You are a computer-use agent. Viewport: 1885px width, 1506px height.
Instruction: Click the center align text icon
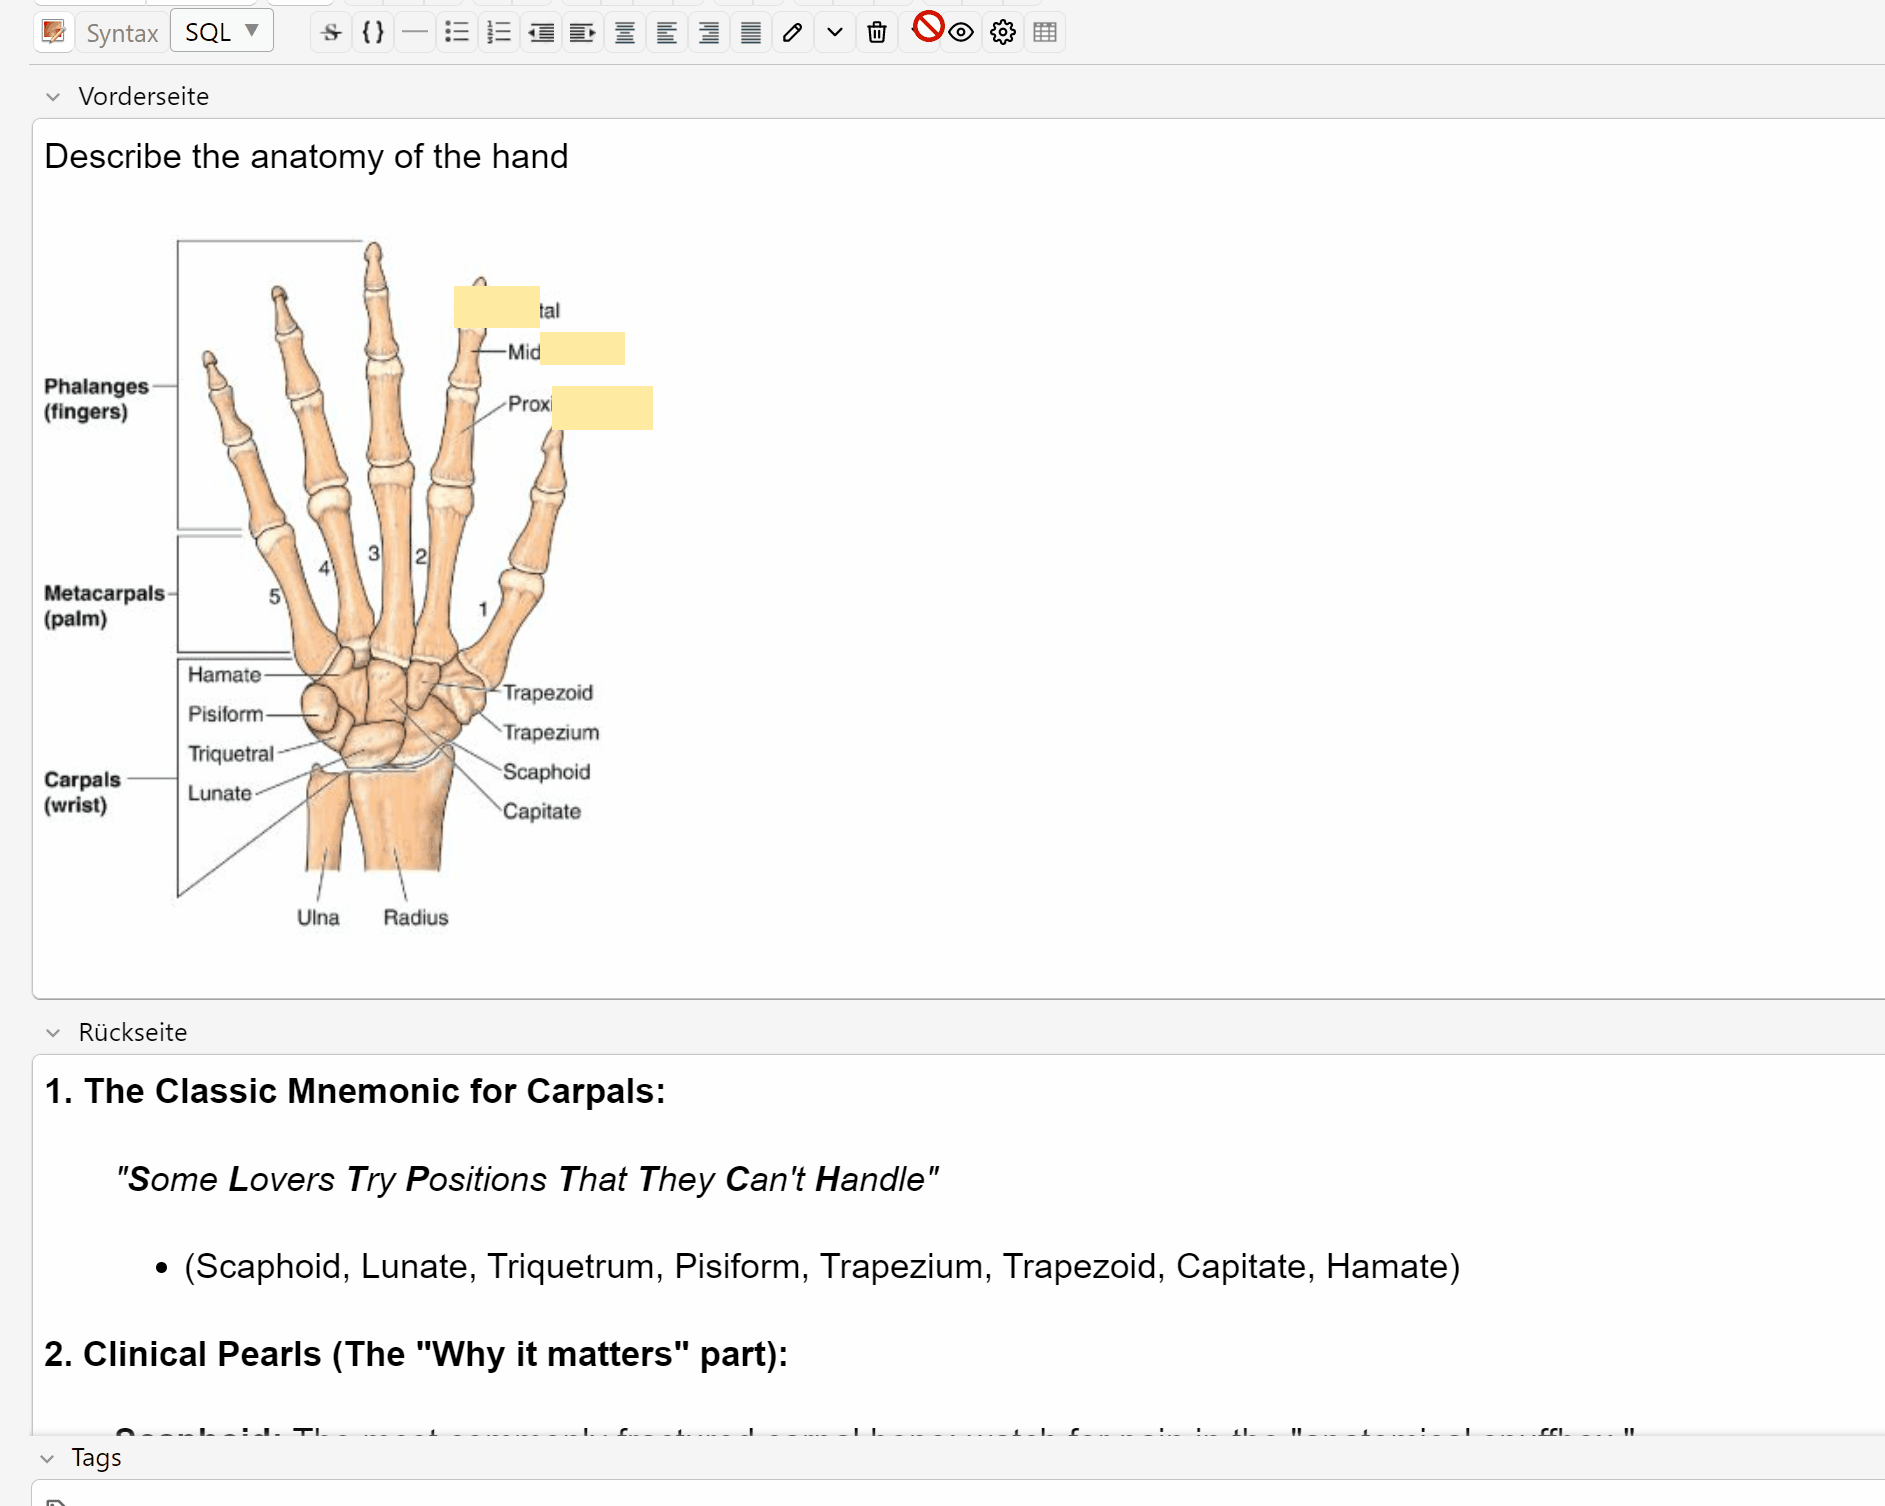(625, 33)
